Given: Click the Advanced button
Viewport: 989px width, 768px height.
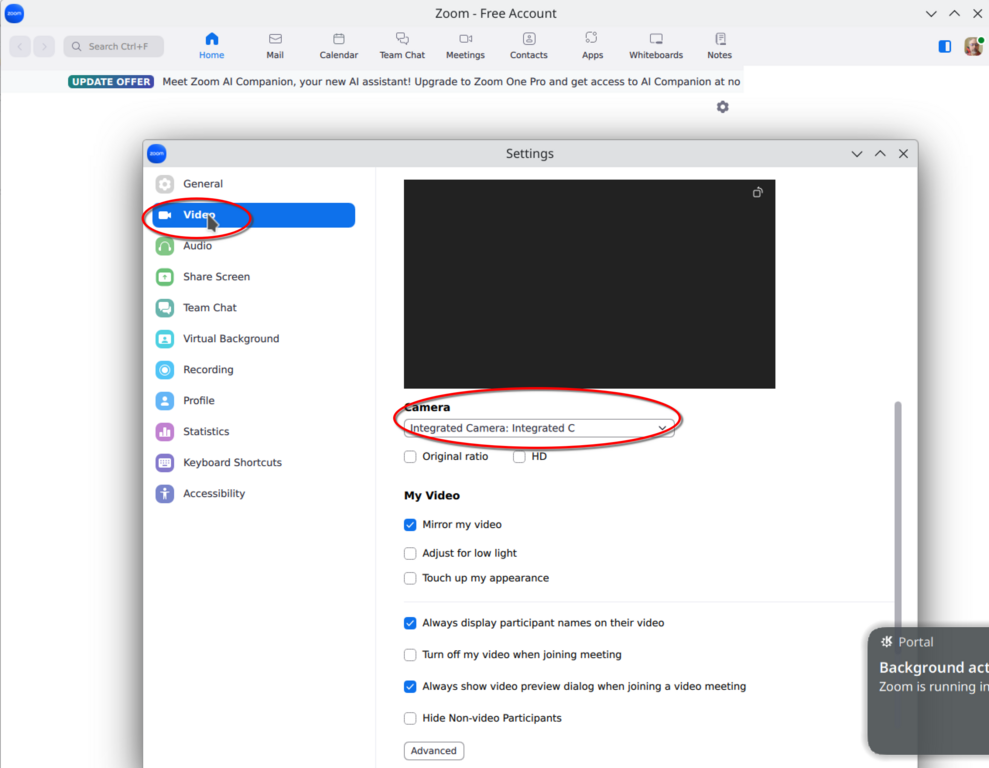Looking at the screenshot, I should pos(434,751).
